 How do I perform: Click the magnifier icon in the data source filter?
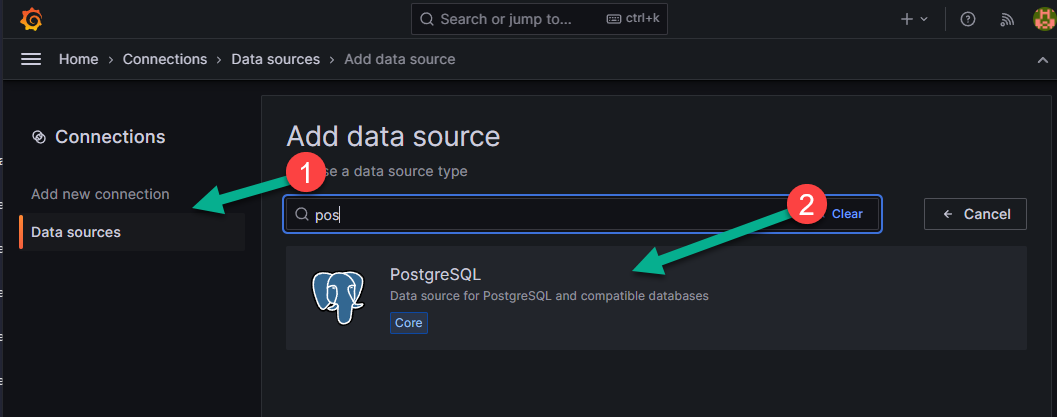(300, 214)
